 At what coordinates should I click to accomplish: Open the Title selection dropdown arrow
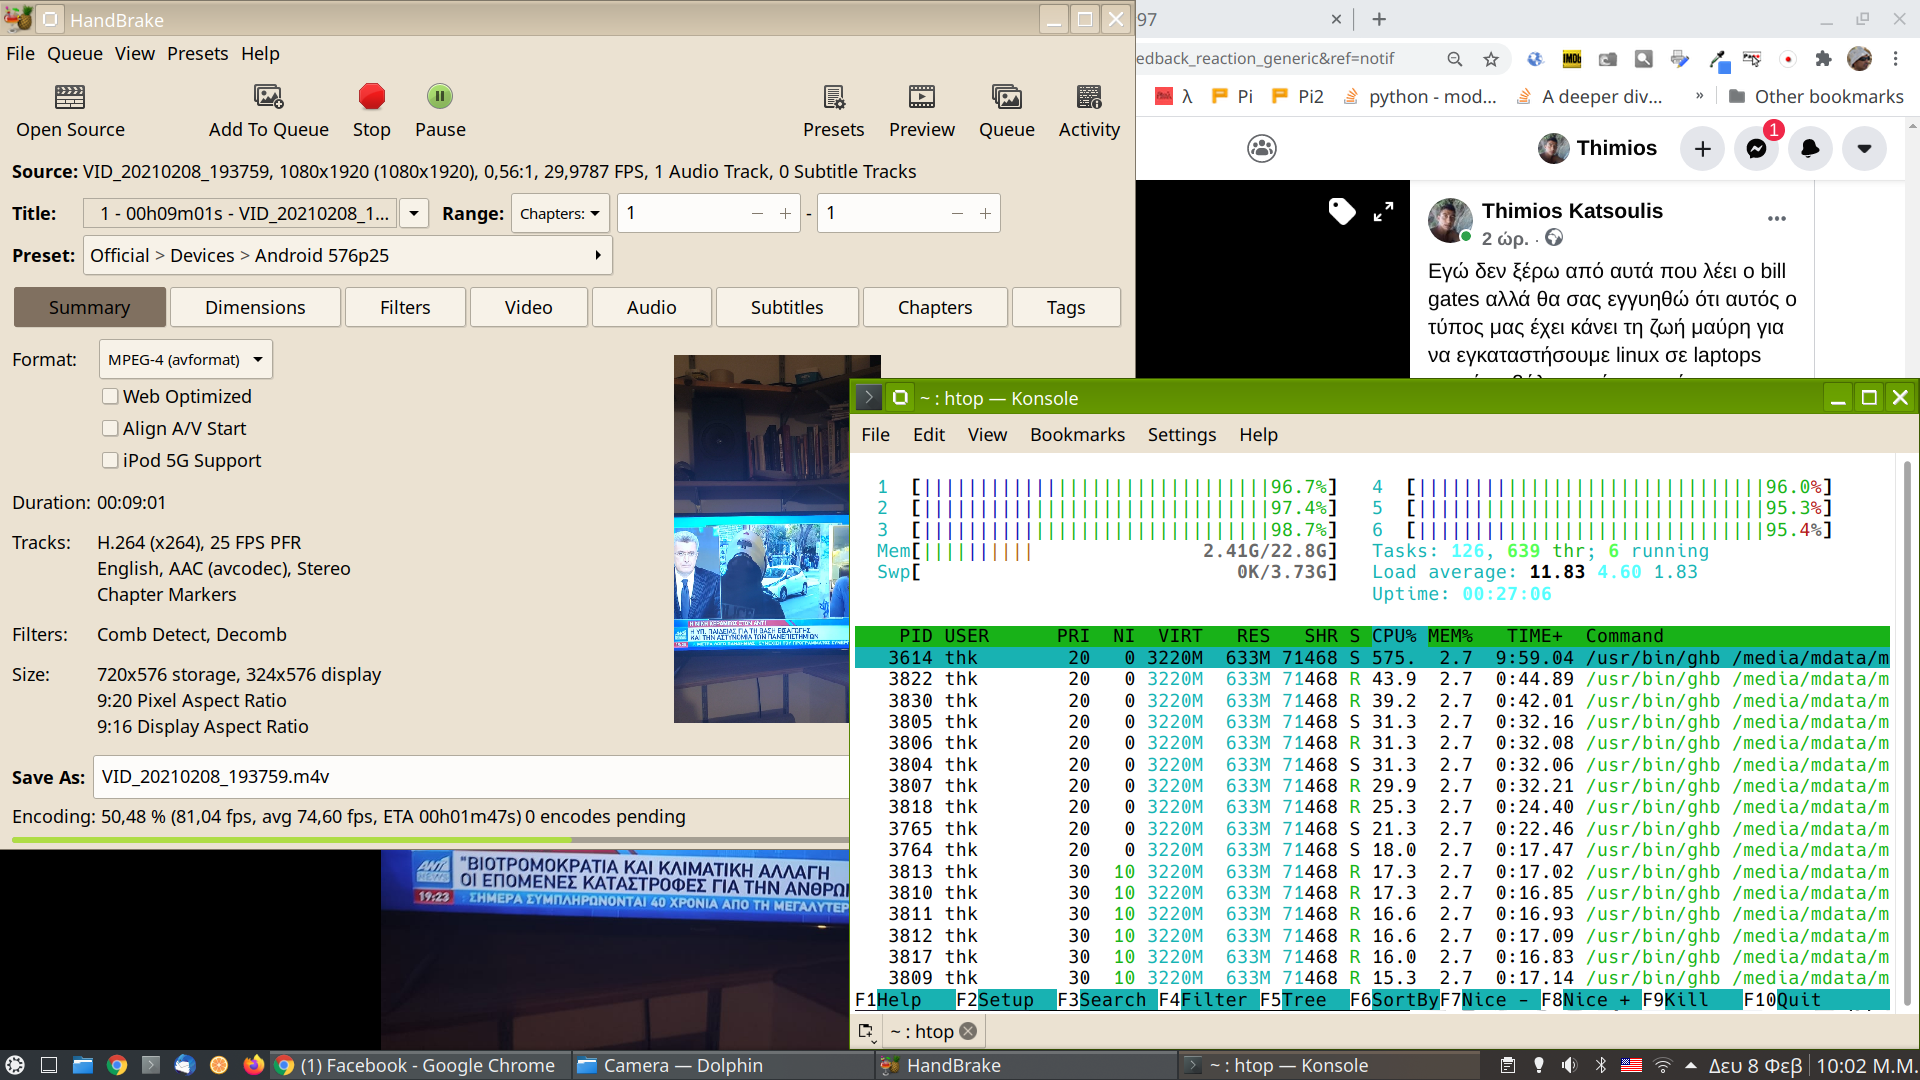pyautogui.click(x=413, y=214)
